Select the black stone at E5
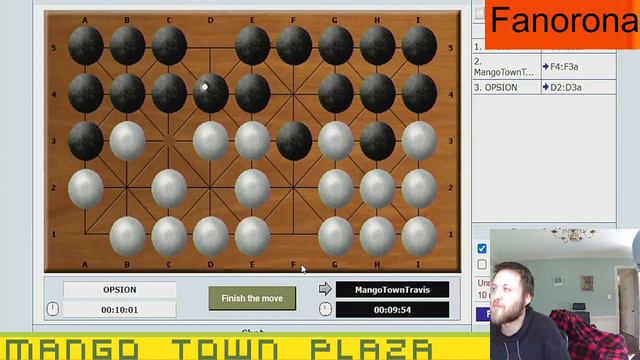 tap(252, 46)
